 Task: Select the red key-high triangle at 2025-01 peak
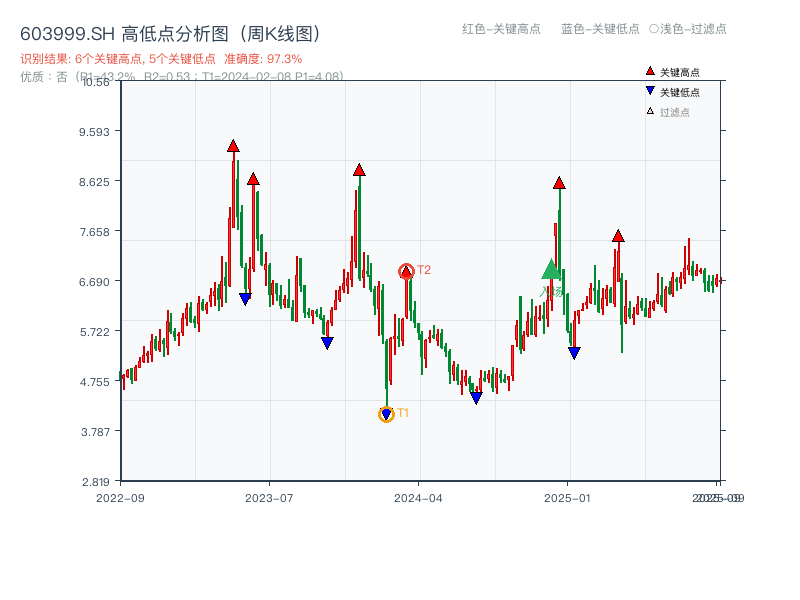point(559,184)
